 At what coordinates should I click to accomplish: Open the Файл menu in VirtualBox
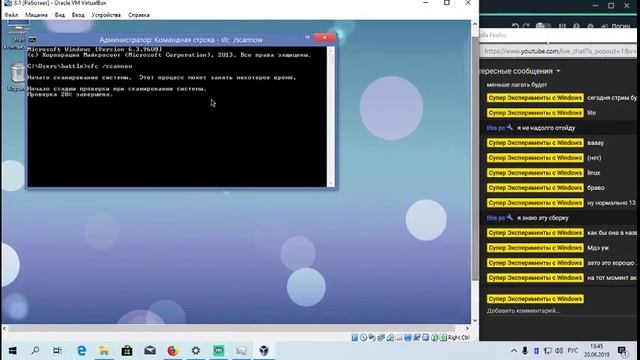pos(11,15)
